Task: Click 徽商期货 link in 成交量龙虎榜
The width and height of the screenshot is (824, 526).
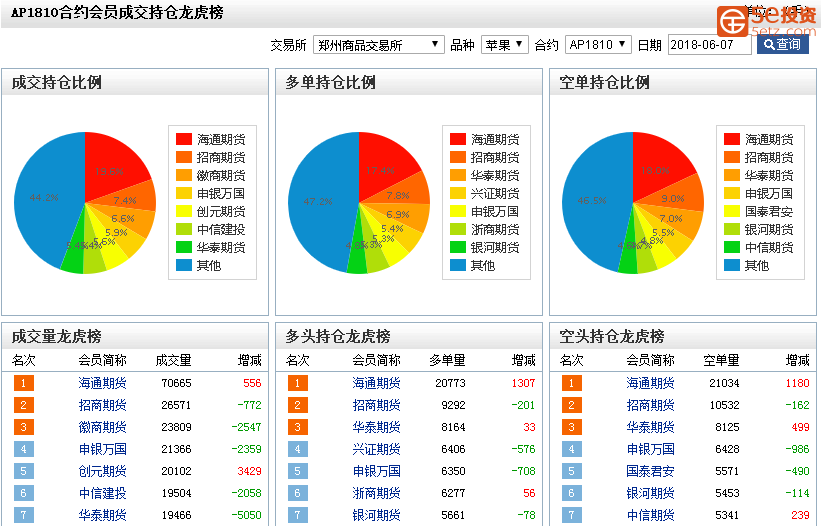Action: 102,427
